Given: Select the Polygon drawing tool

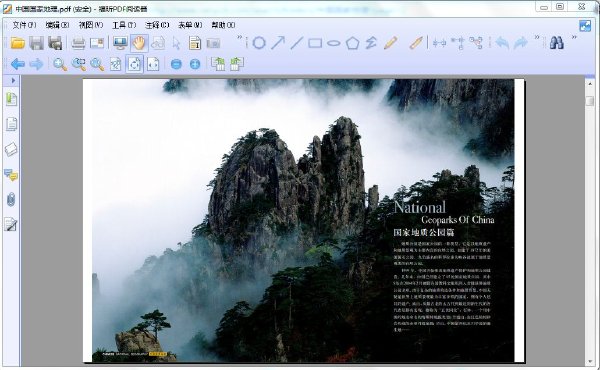Looking at the screenshot, I should pyautogui.click(x=352, y=43).
